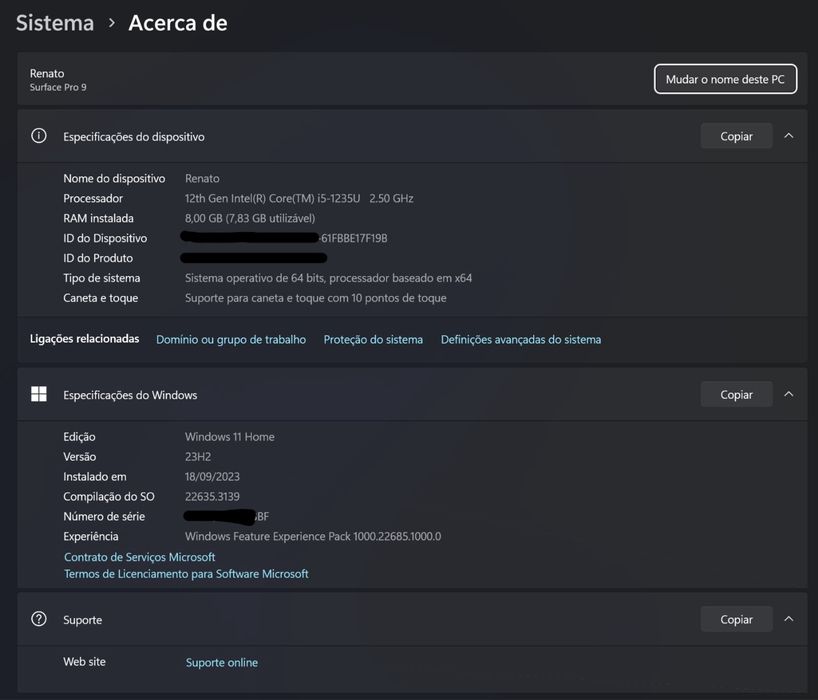Click the Nome do dispositivo label

click(x=114, y=178)
